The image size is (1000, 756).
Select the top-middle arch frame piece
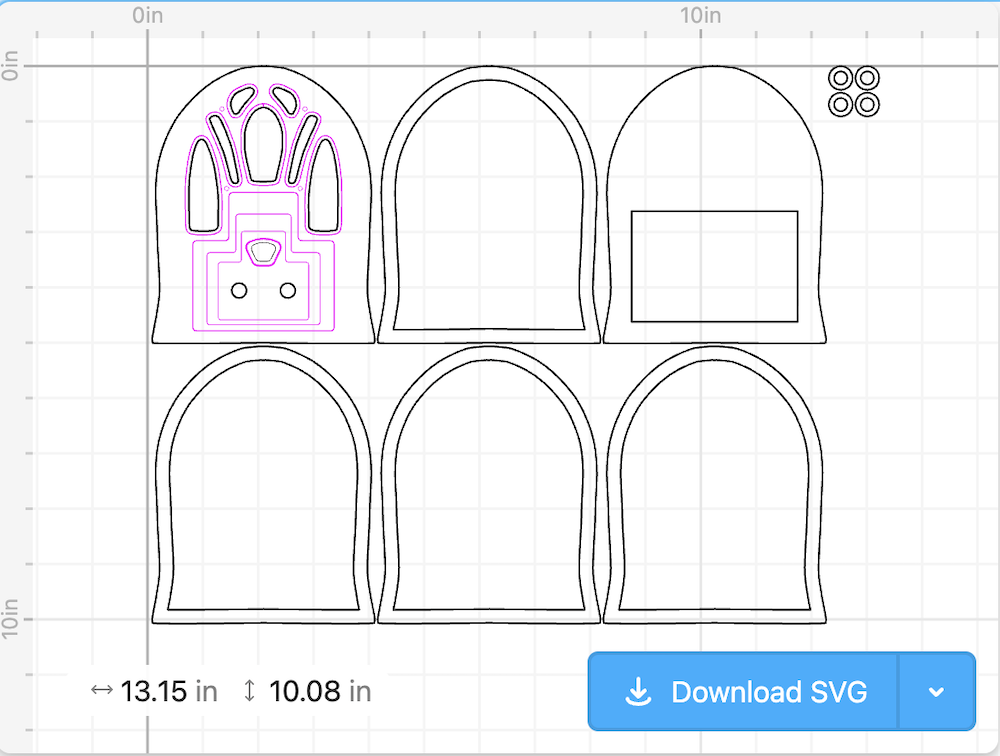point(489,204)
